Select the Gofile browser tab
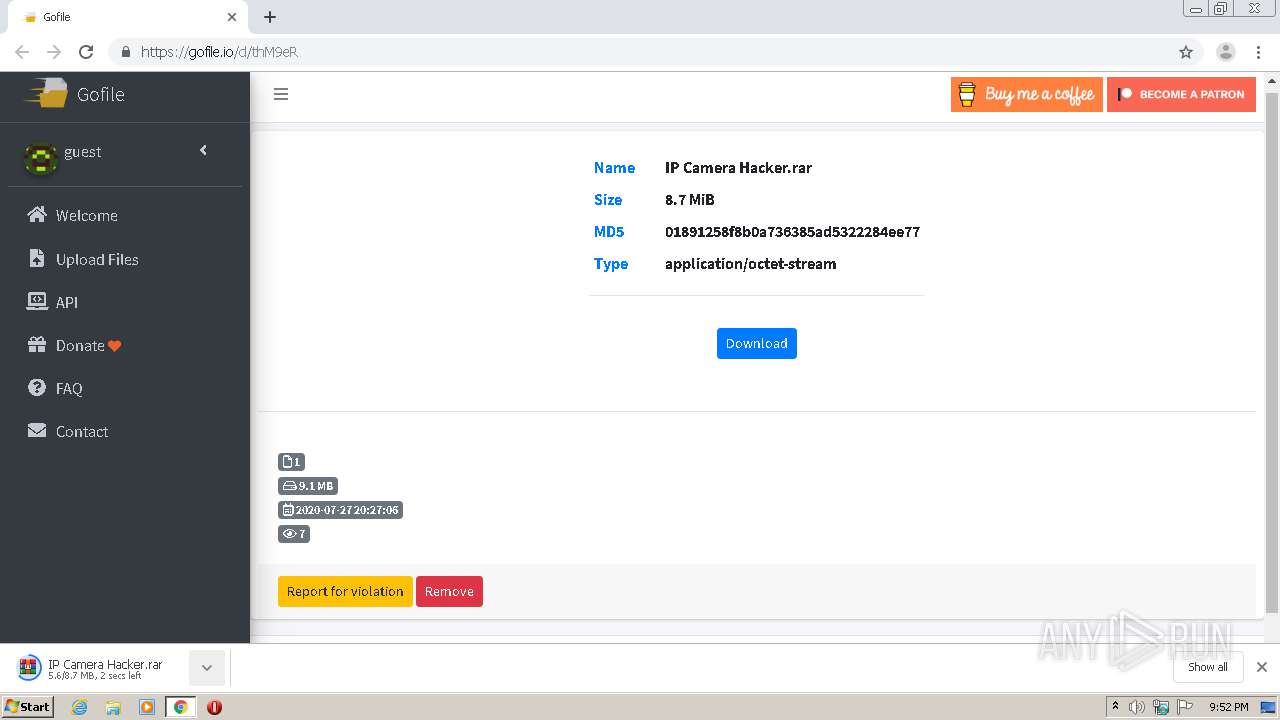The width and height of the screenshot is (1280, 720). tap(130, 17)
